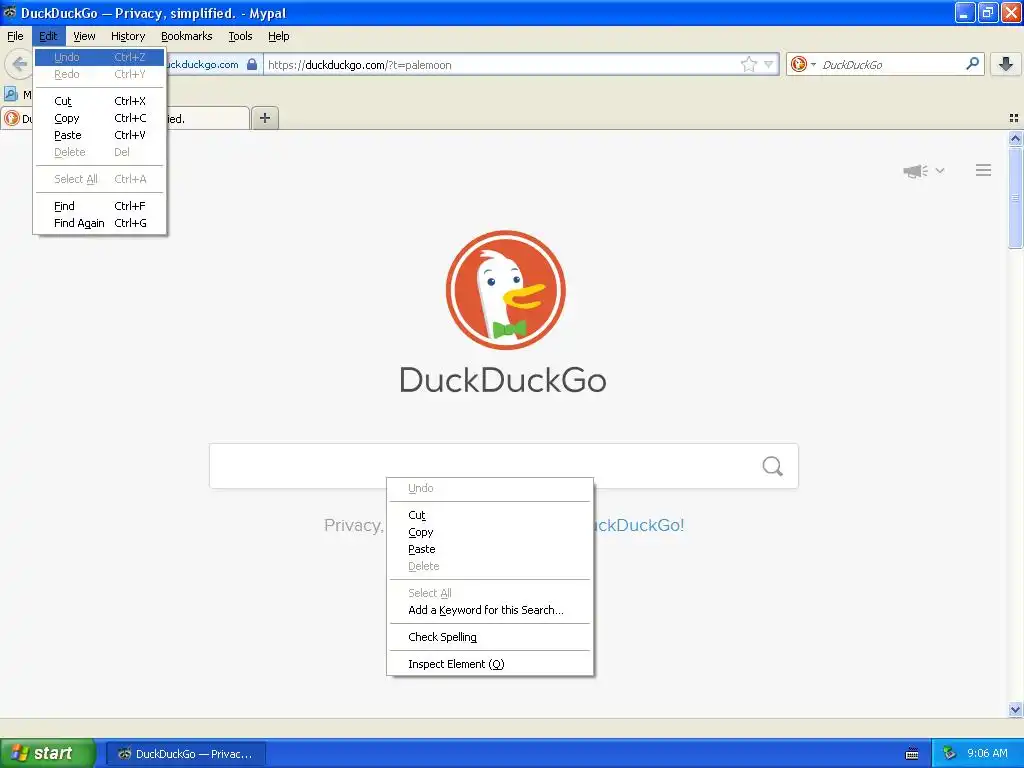
Task: Open the Bookmarks menu
Action: pyautogui.click(x=187, y=36)
